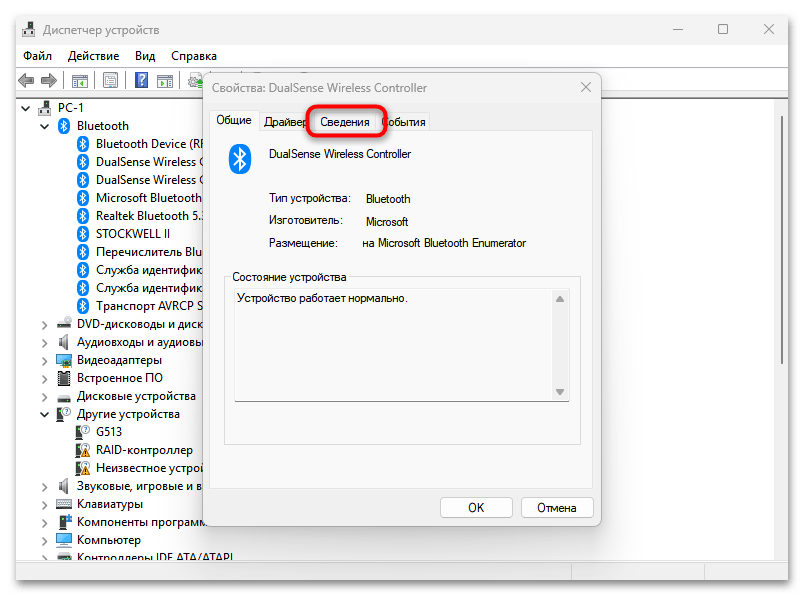Click the action pane toolbar icon
This screenshot has width=804, height=596.
click(x=165, y=81)
